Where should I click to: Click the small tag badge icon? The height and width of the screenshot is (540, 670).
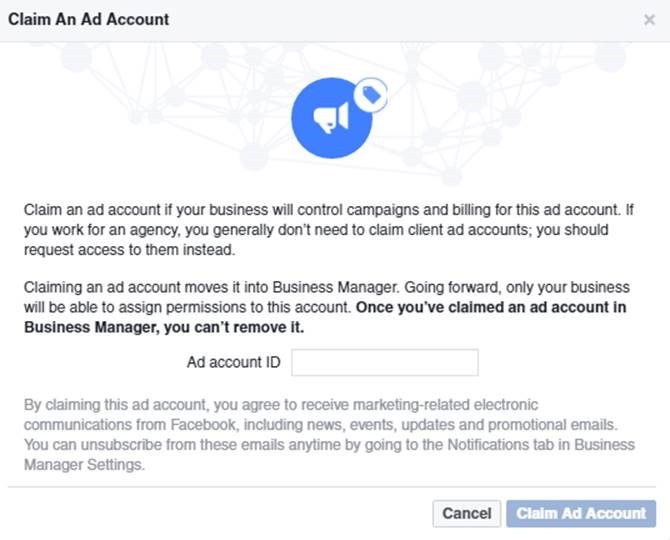point(372,94)
